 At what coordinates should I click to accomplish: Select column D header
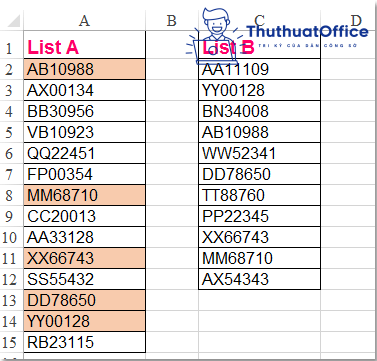349,21
